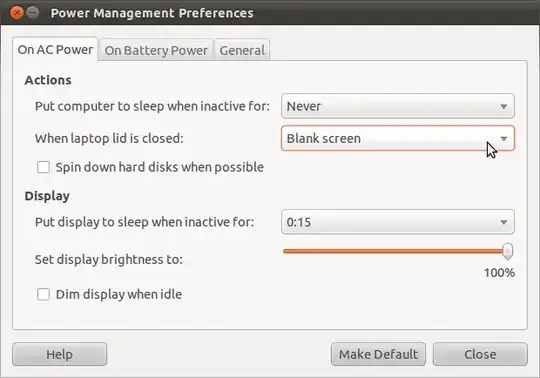Click the arrow on the Never sleep dropdown
540x378 pixels.
503,106
